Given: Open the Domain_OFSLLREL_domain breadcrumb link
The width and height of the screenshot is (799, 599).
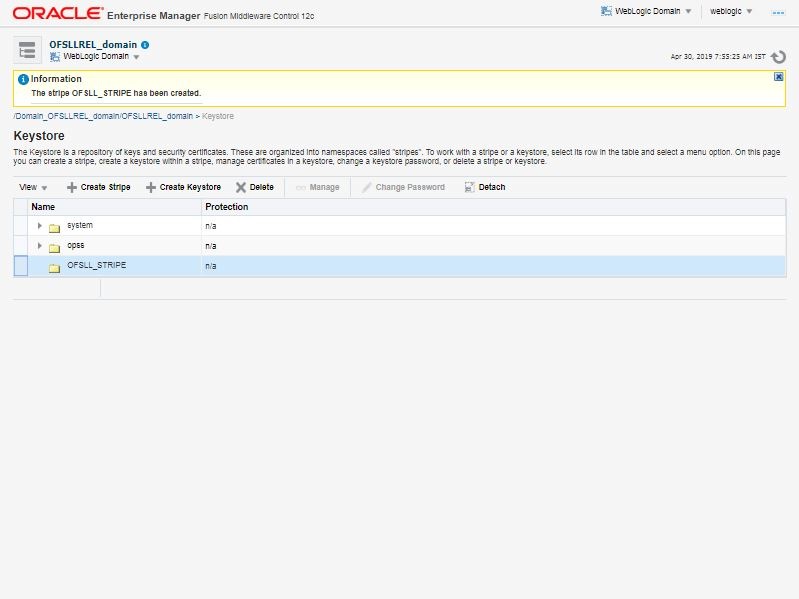Looking at the screenshot, I should pos(103,116).
